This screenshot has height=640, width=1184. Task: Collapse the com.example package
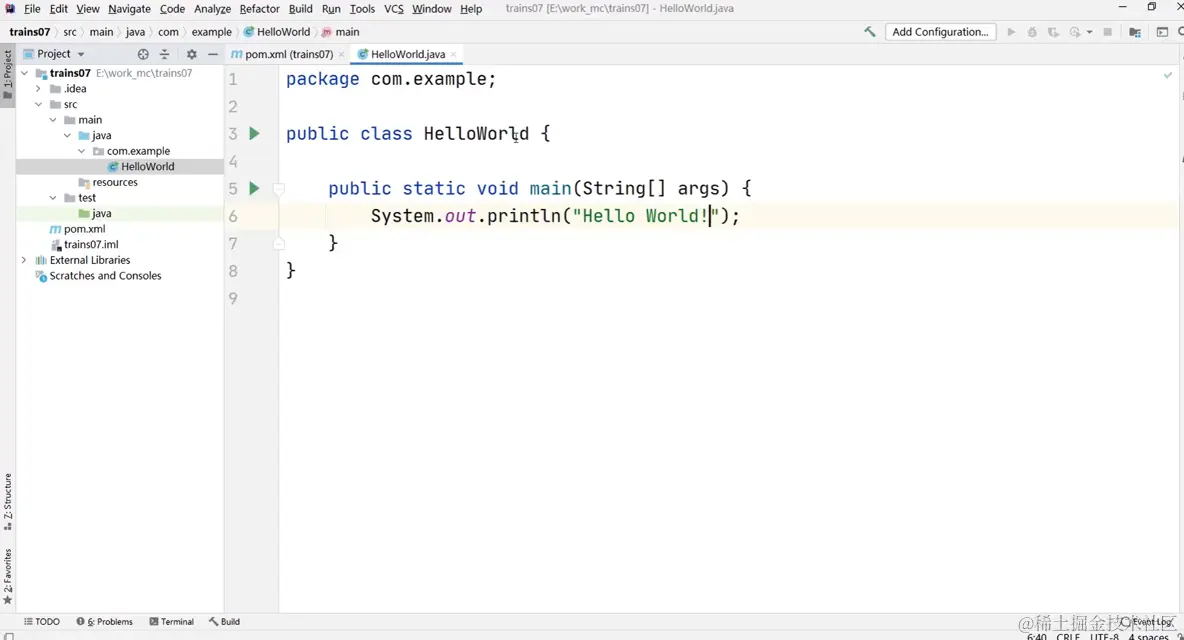click(x=82, y=151)
